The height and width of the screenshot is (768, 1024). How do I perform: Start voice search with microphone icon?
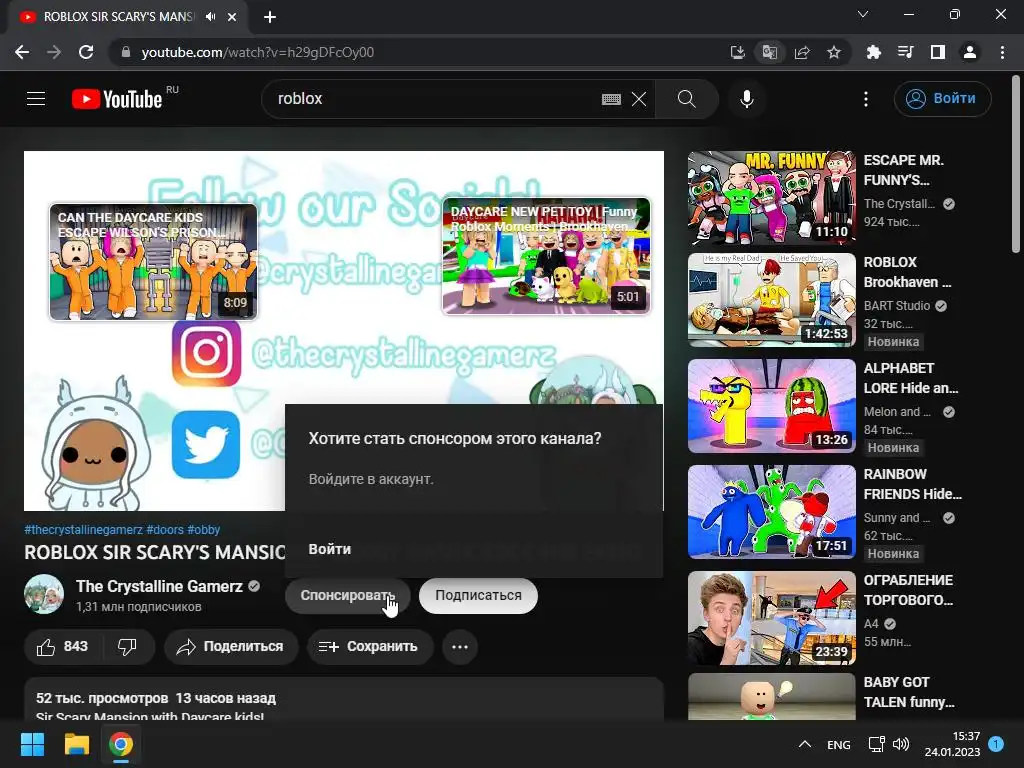tap(746, 99)
